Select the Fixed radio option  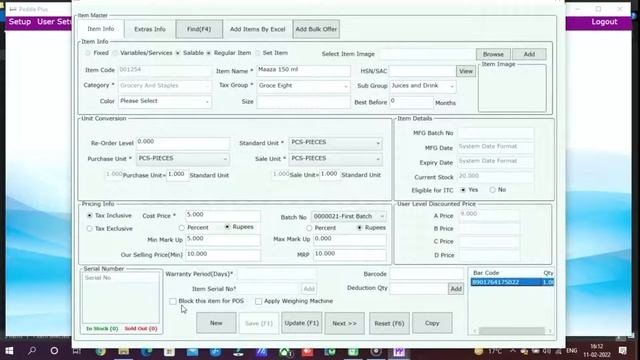point(88,53)
